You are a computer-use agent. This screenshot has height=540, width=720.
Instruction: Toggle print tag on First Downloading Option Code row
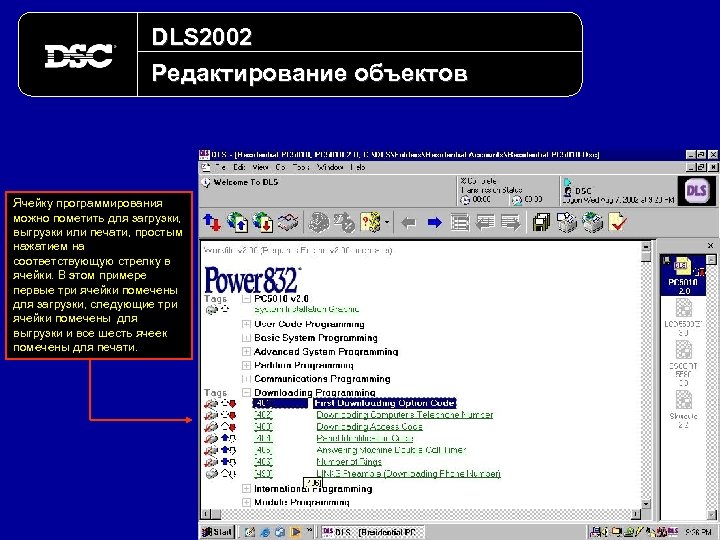click(x=211, y=404)
